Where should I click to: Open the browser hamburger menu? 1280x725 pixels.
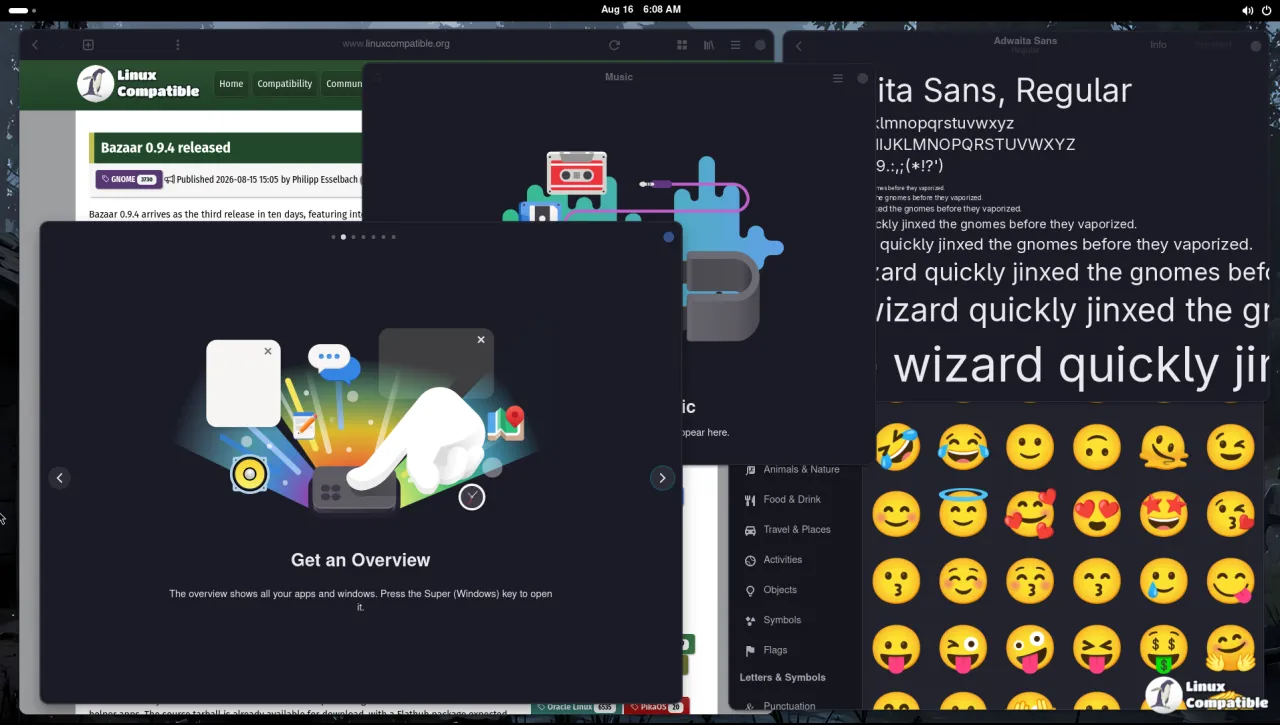[735, 45]
